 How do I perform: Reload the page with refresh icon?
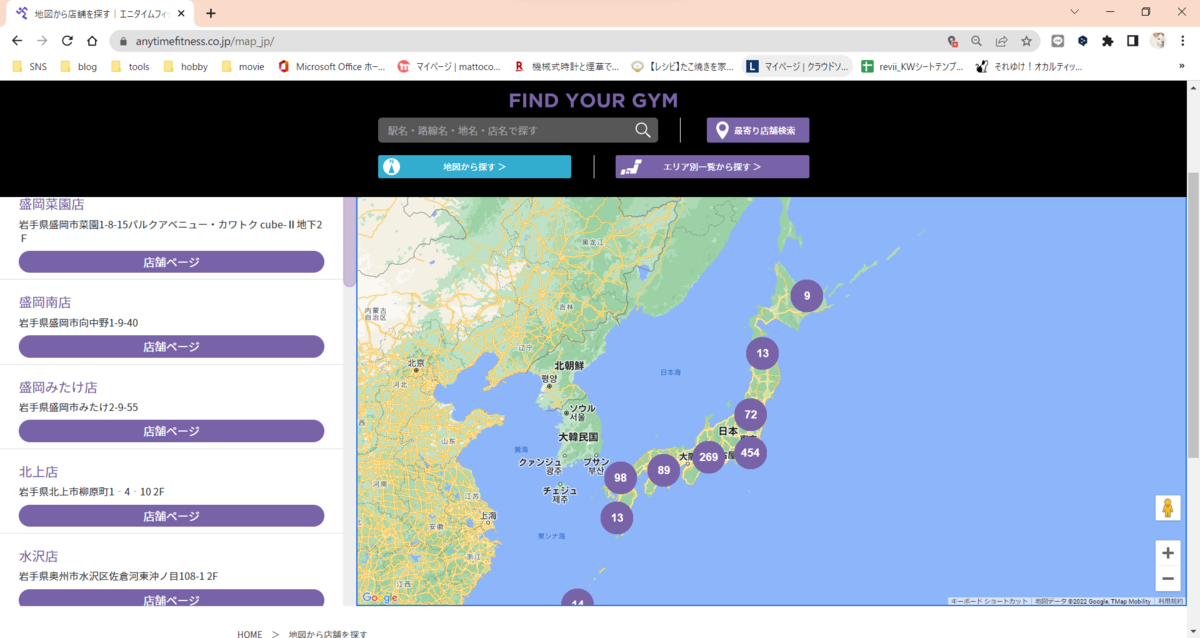pos(67,41)
